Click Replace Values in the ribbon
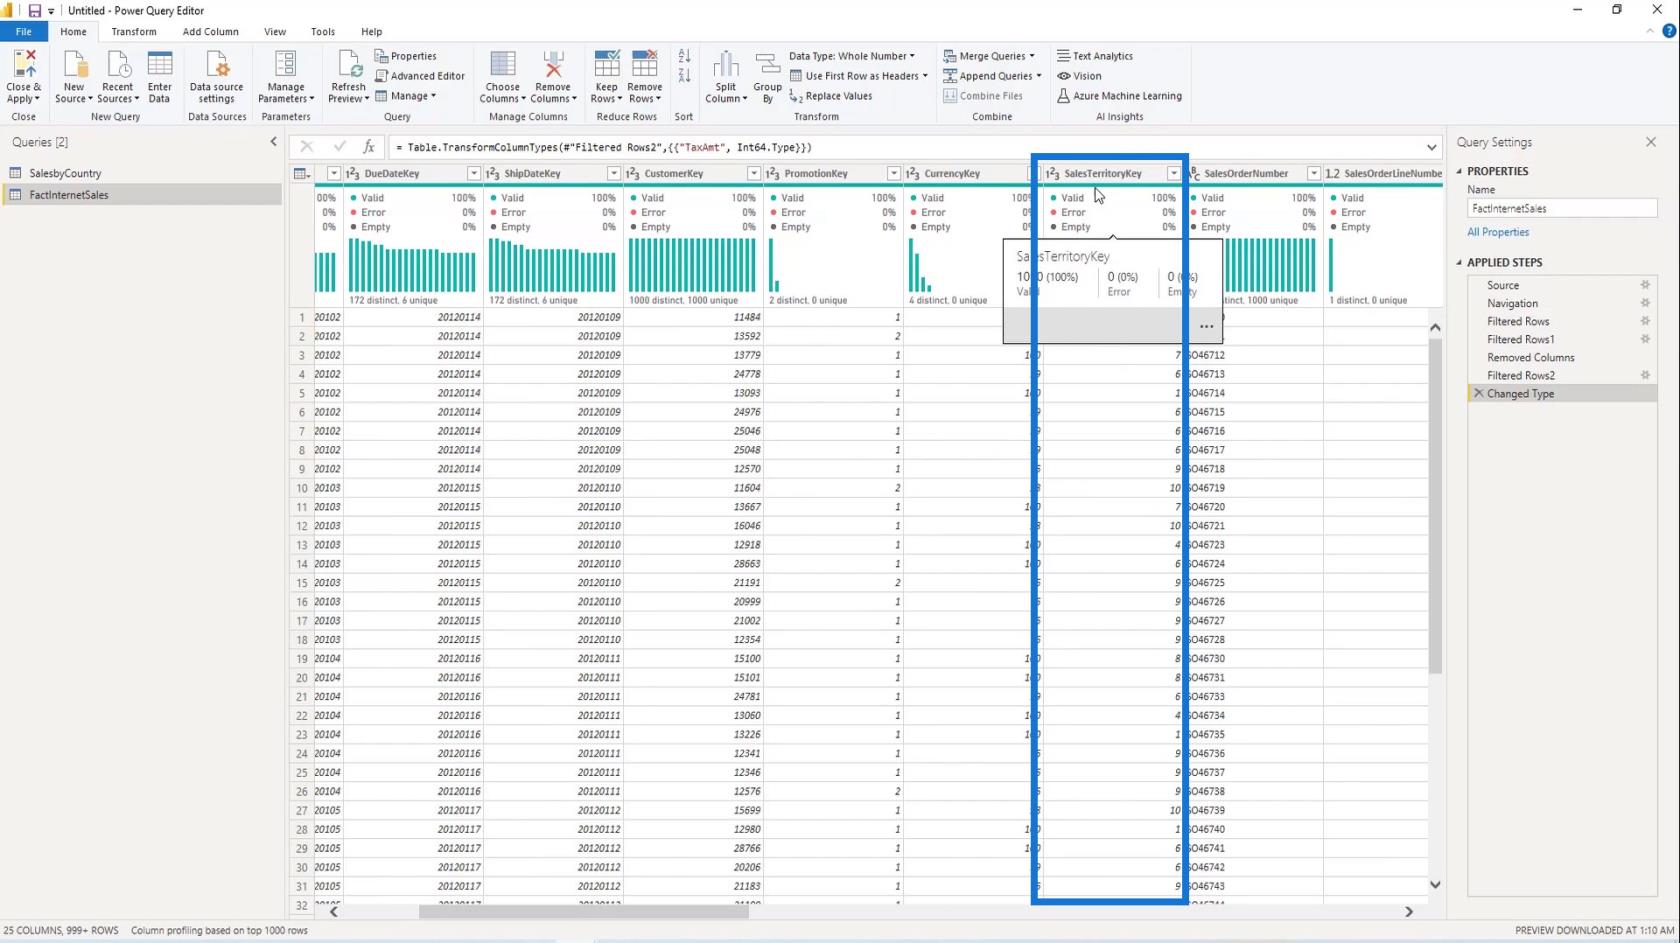This screenshot has width=1680, height=943. (830, 96)
